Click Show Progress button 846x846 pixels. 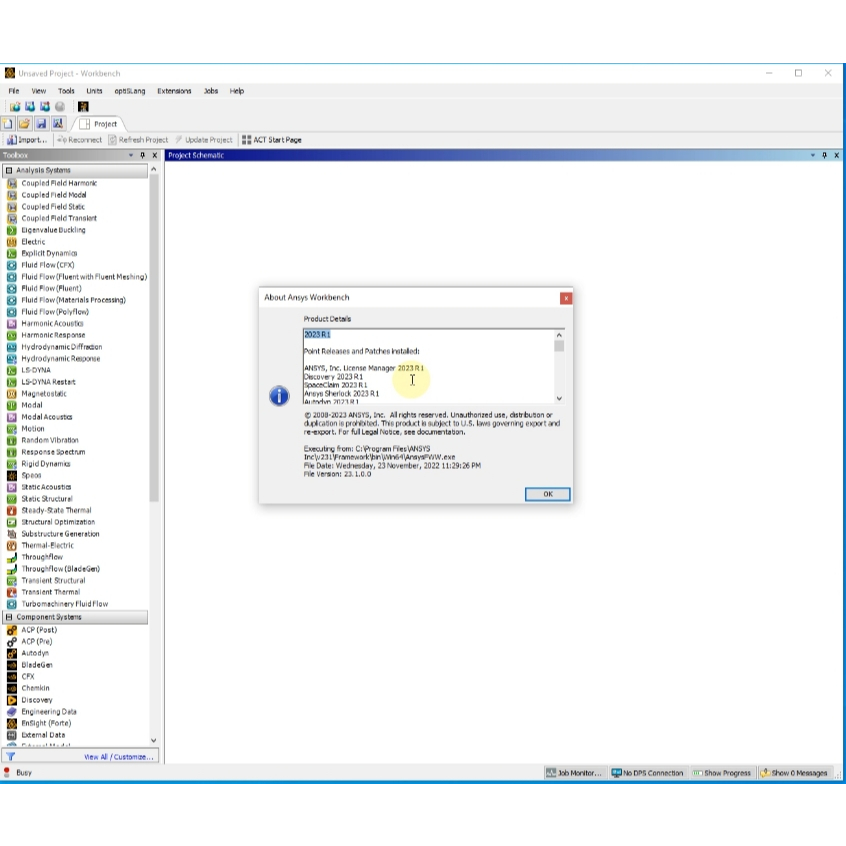coord(722,773)
